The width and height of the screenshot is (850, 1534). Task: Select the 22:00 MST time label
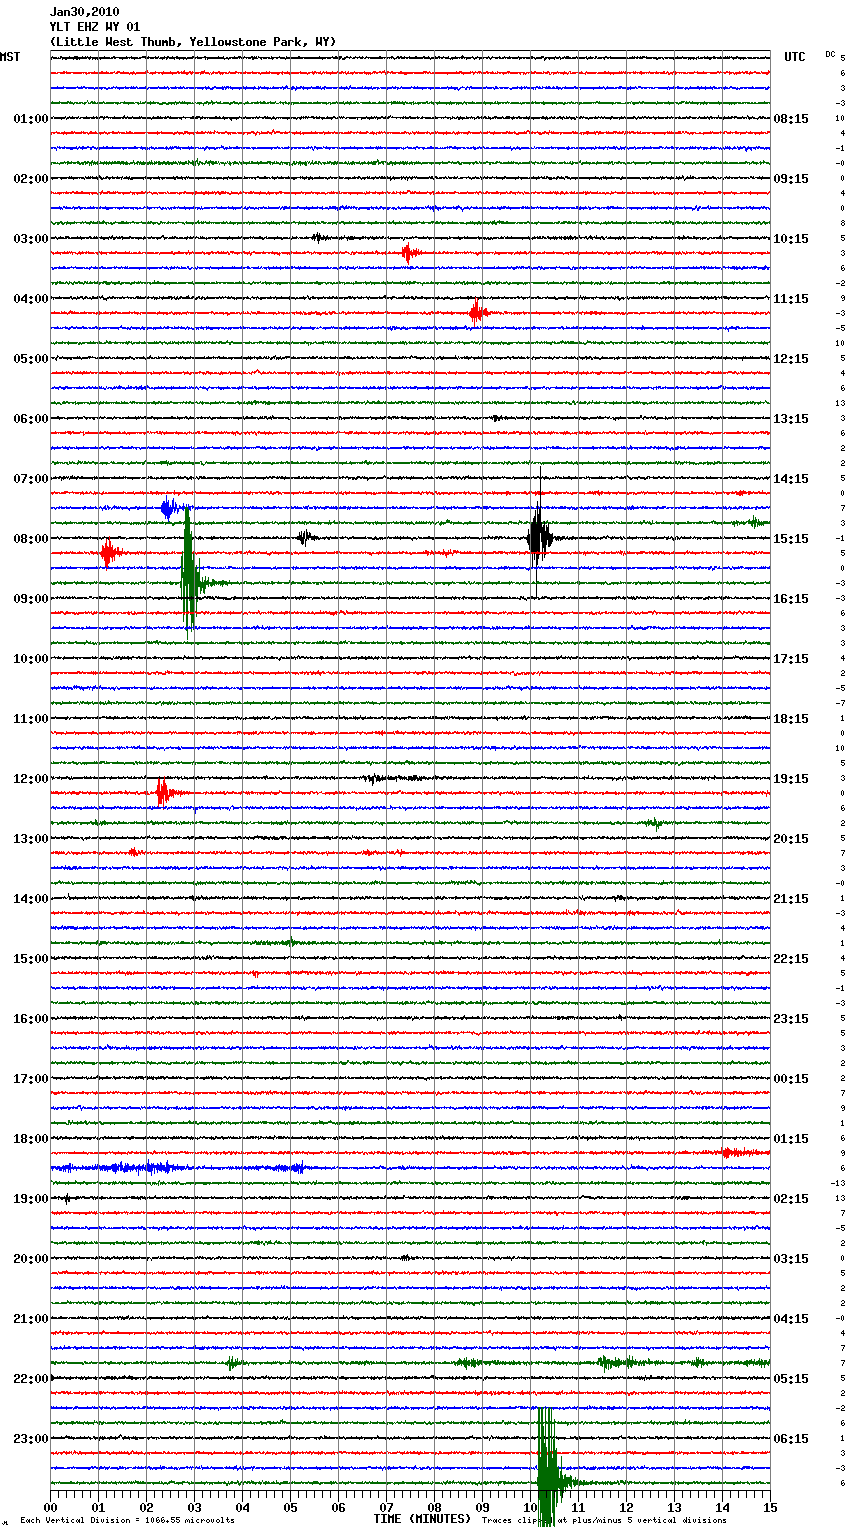31,1379
